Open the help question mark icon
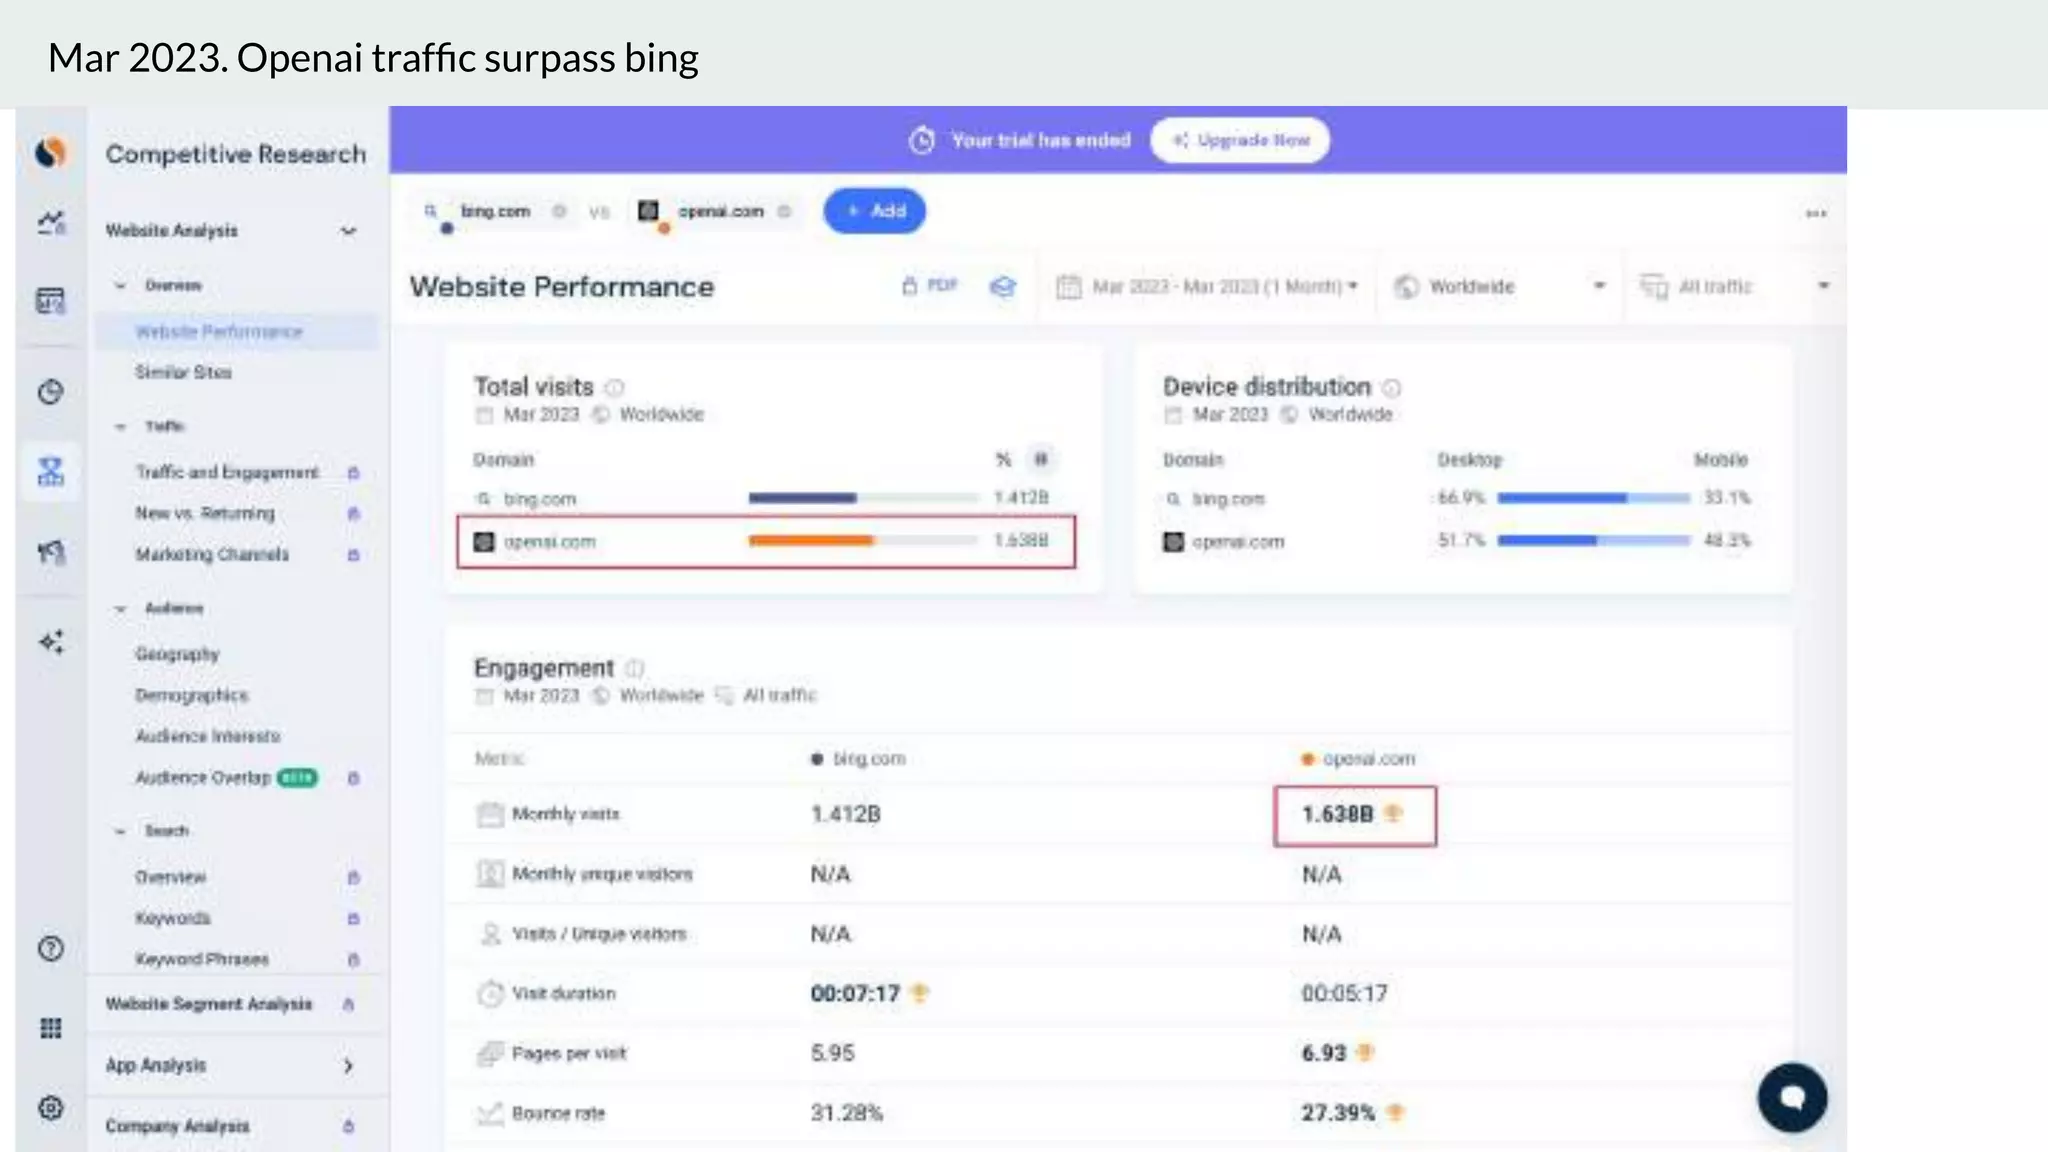Screen dimensions: 2048x1152 pos(51,948)
